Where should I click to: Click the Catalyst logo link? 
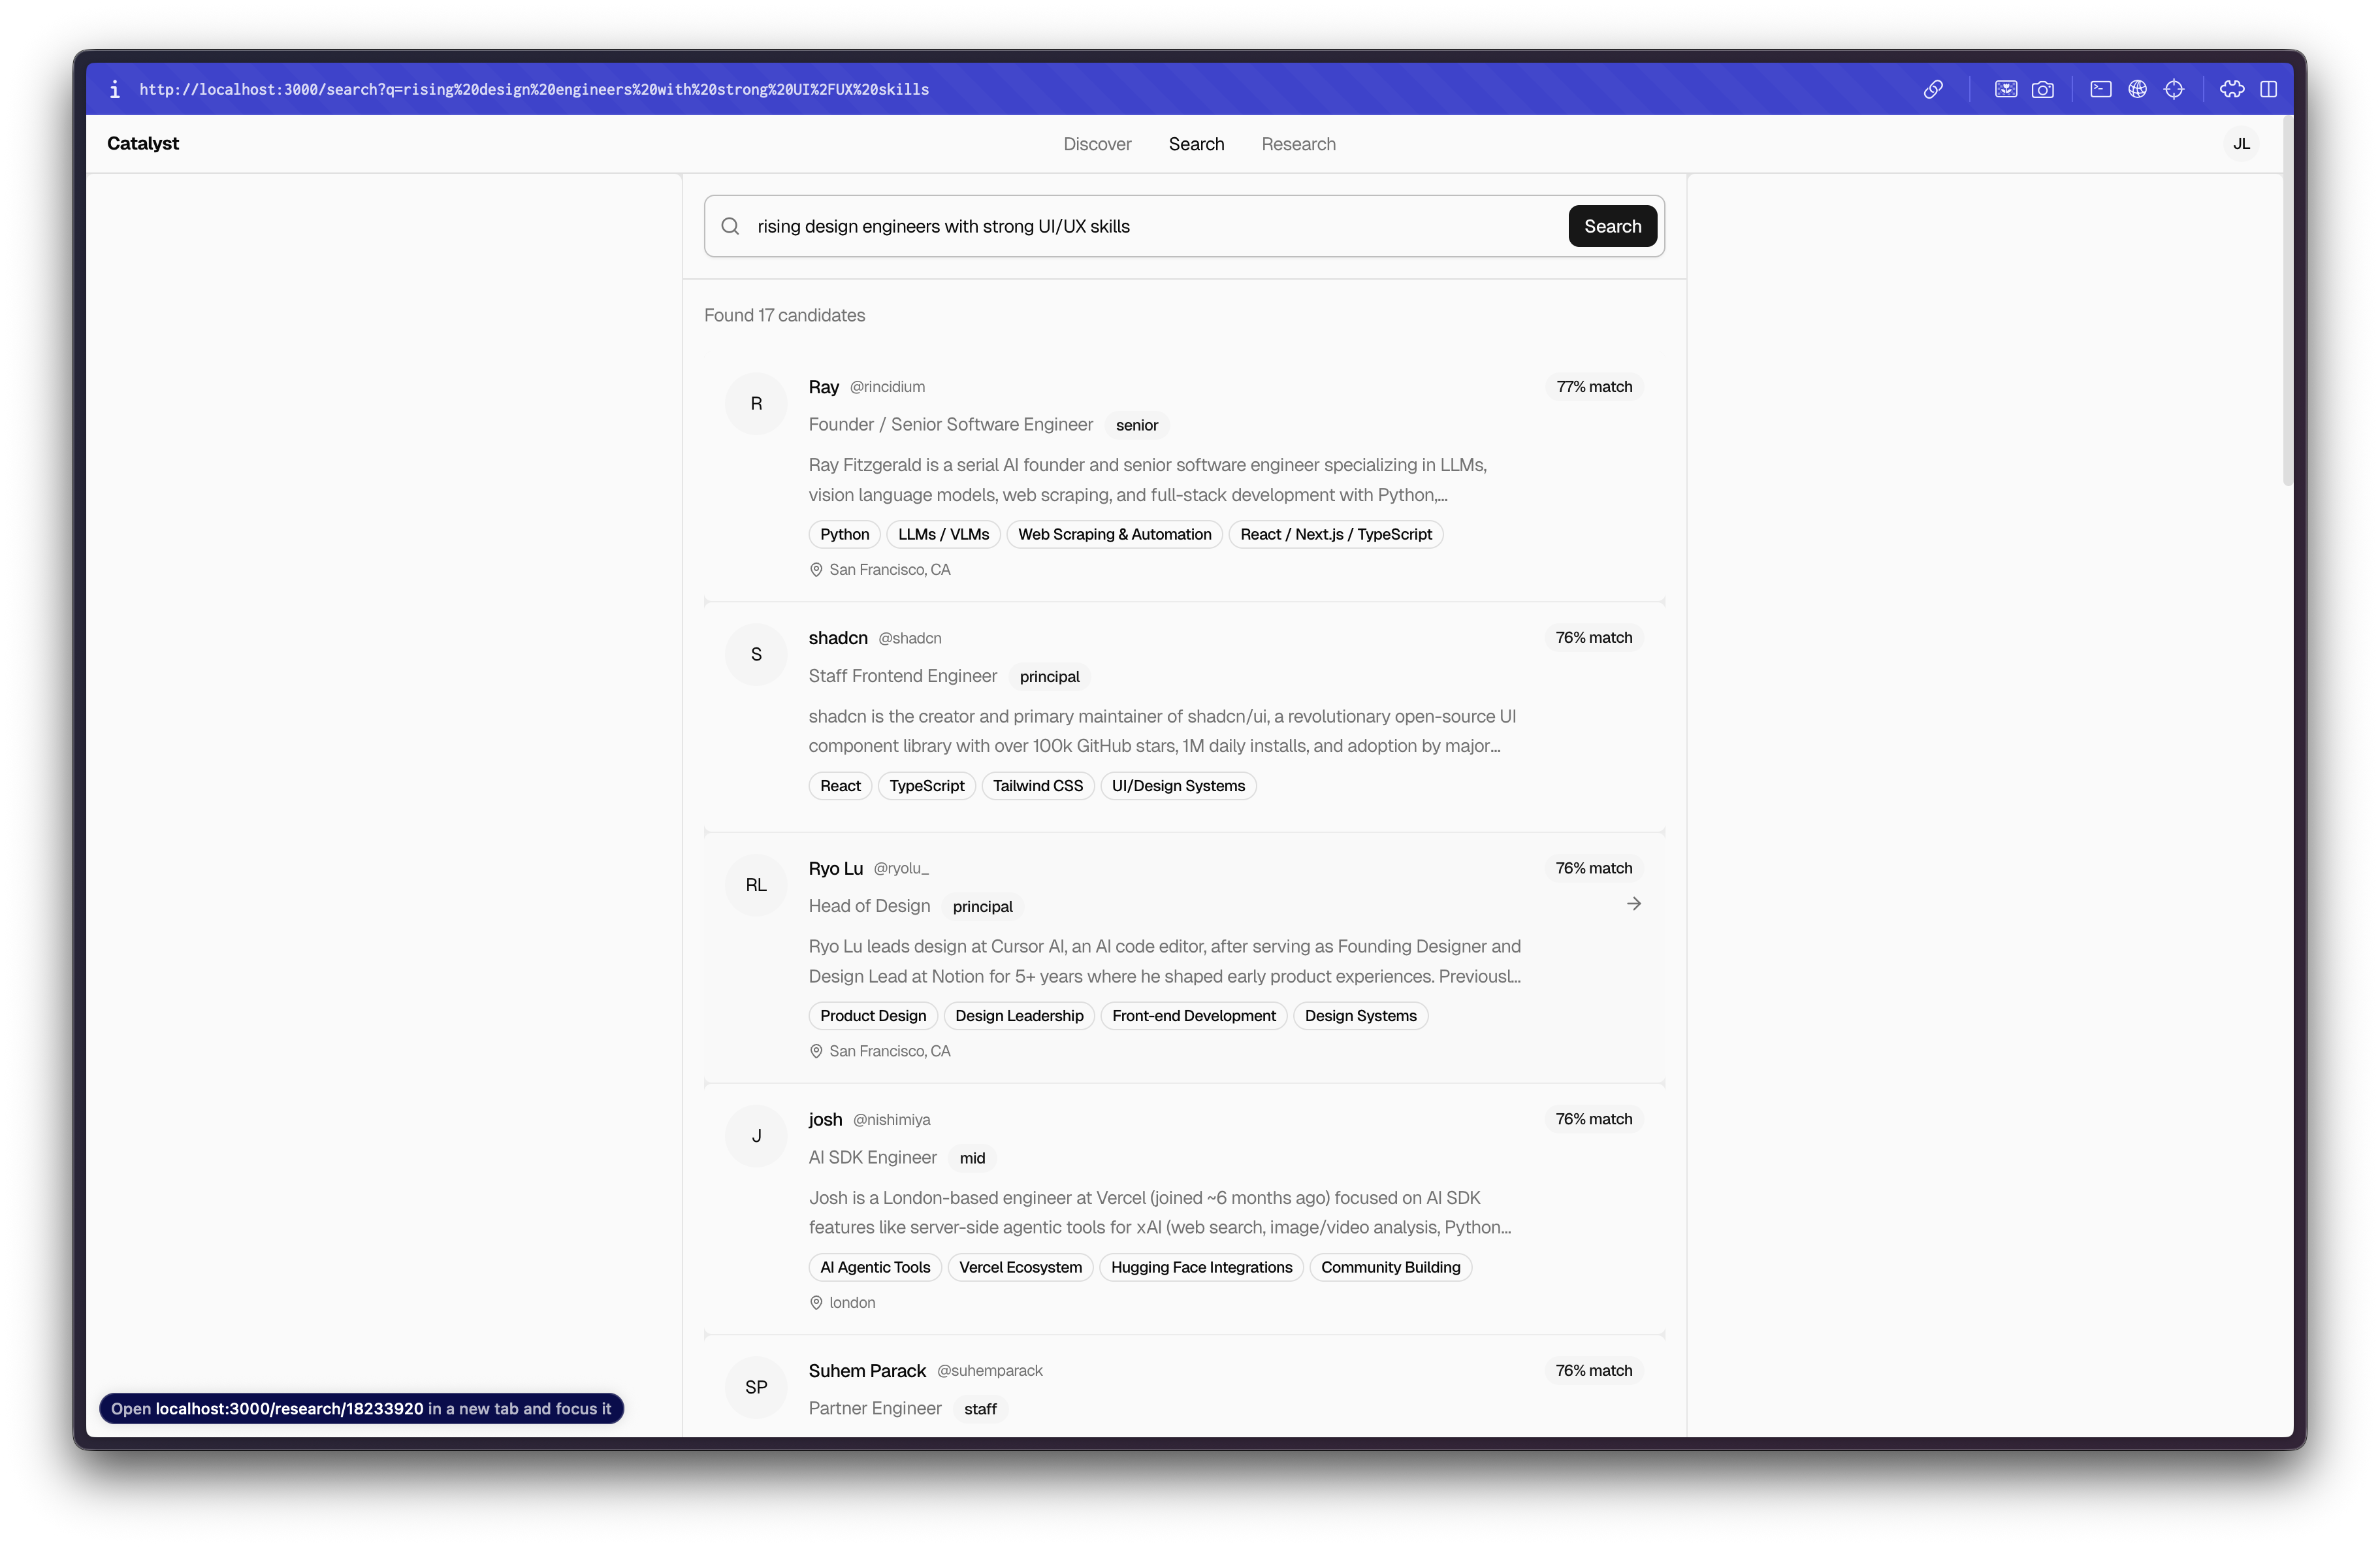click(143, 143)
